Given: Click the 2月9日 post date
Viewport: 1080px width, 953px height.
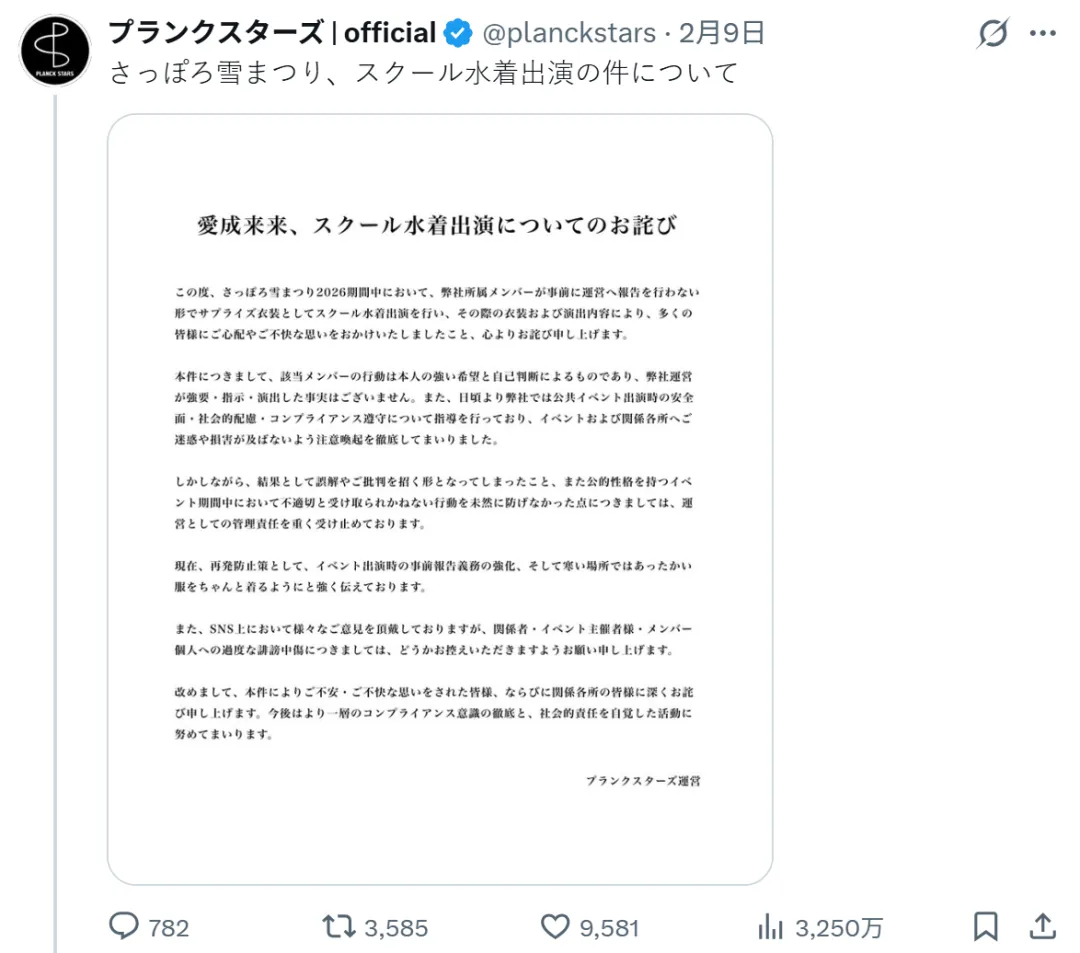Looking at the screenshot, I should (x=722, y=33).
